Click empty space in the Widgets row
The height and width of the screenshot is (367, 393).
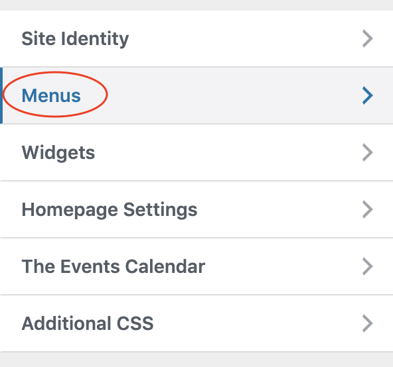coord(227,153)
